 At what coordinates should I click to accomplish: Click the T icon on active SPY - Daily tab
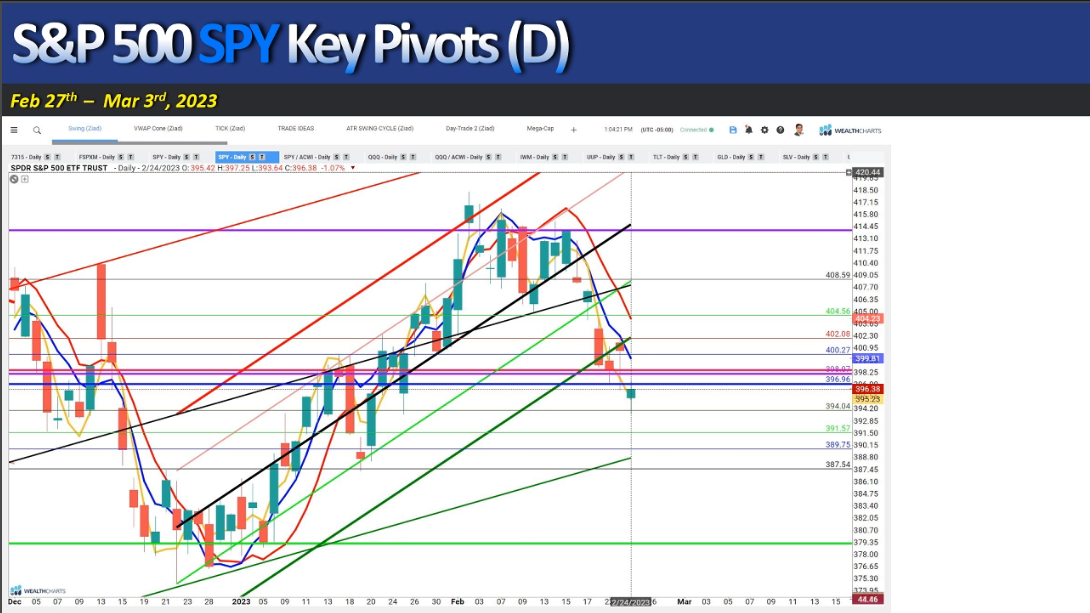pyautogui.click(x=262, y=157)
